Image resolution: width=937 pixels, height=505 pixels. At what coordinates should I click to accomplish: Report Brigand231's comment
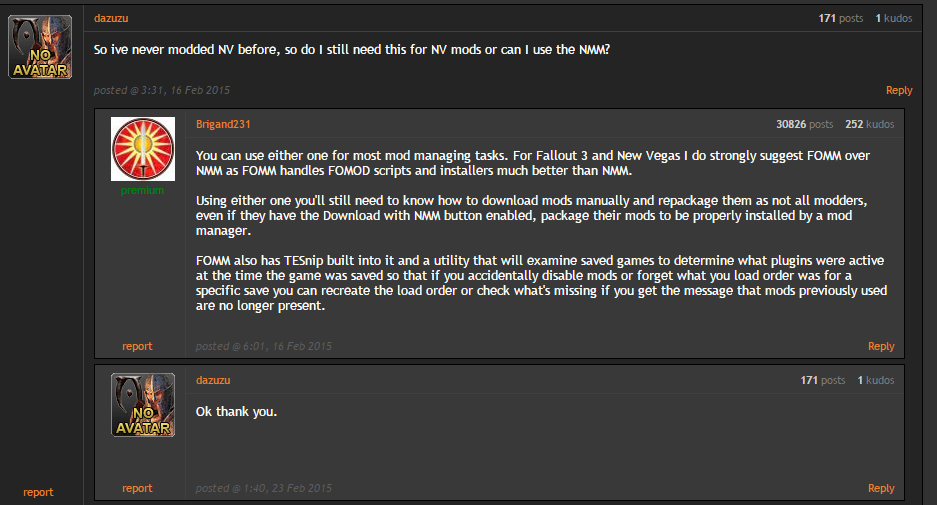[x=137, y=346]
